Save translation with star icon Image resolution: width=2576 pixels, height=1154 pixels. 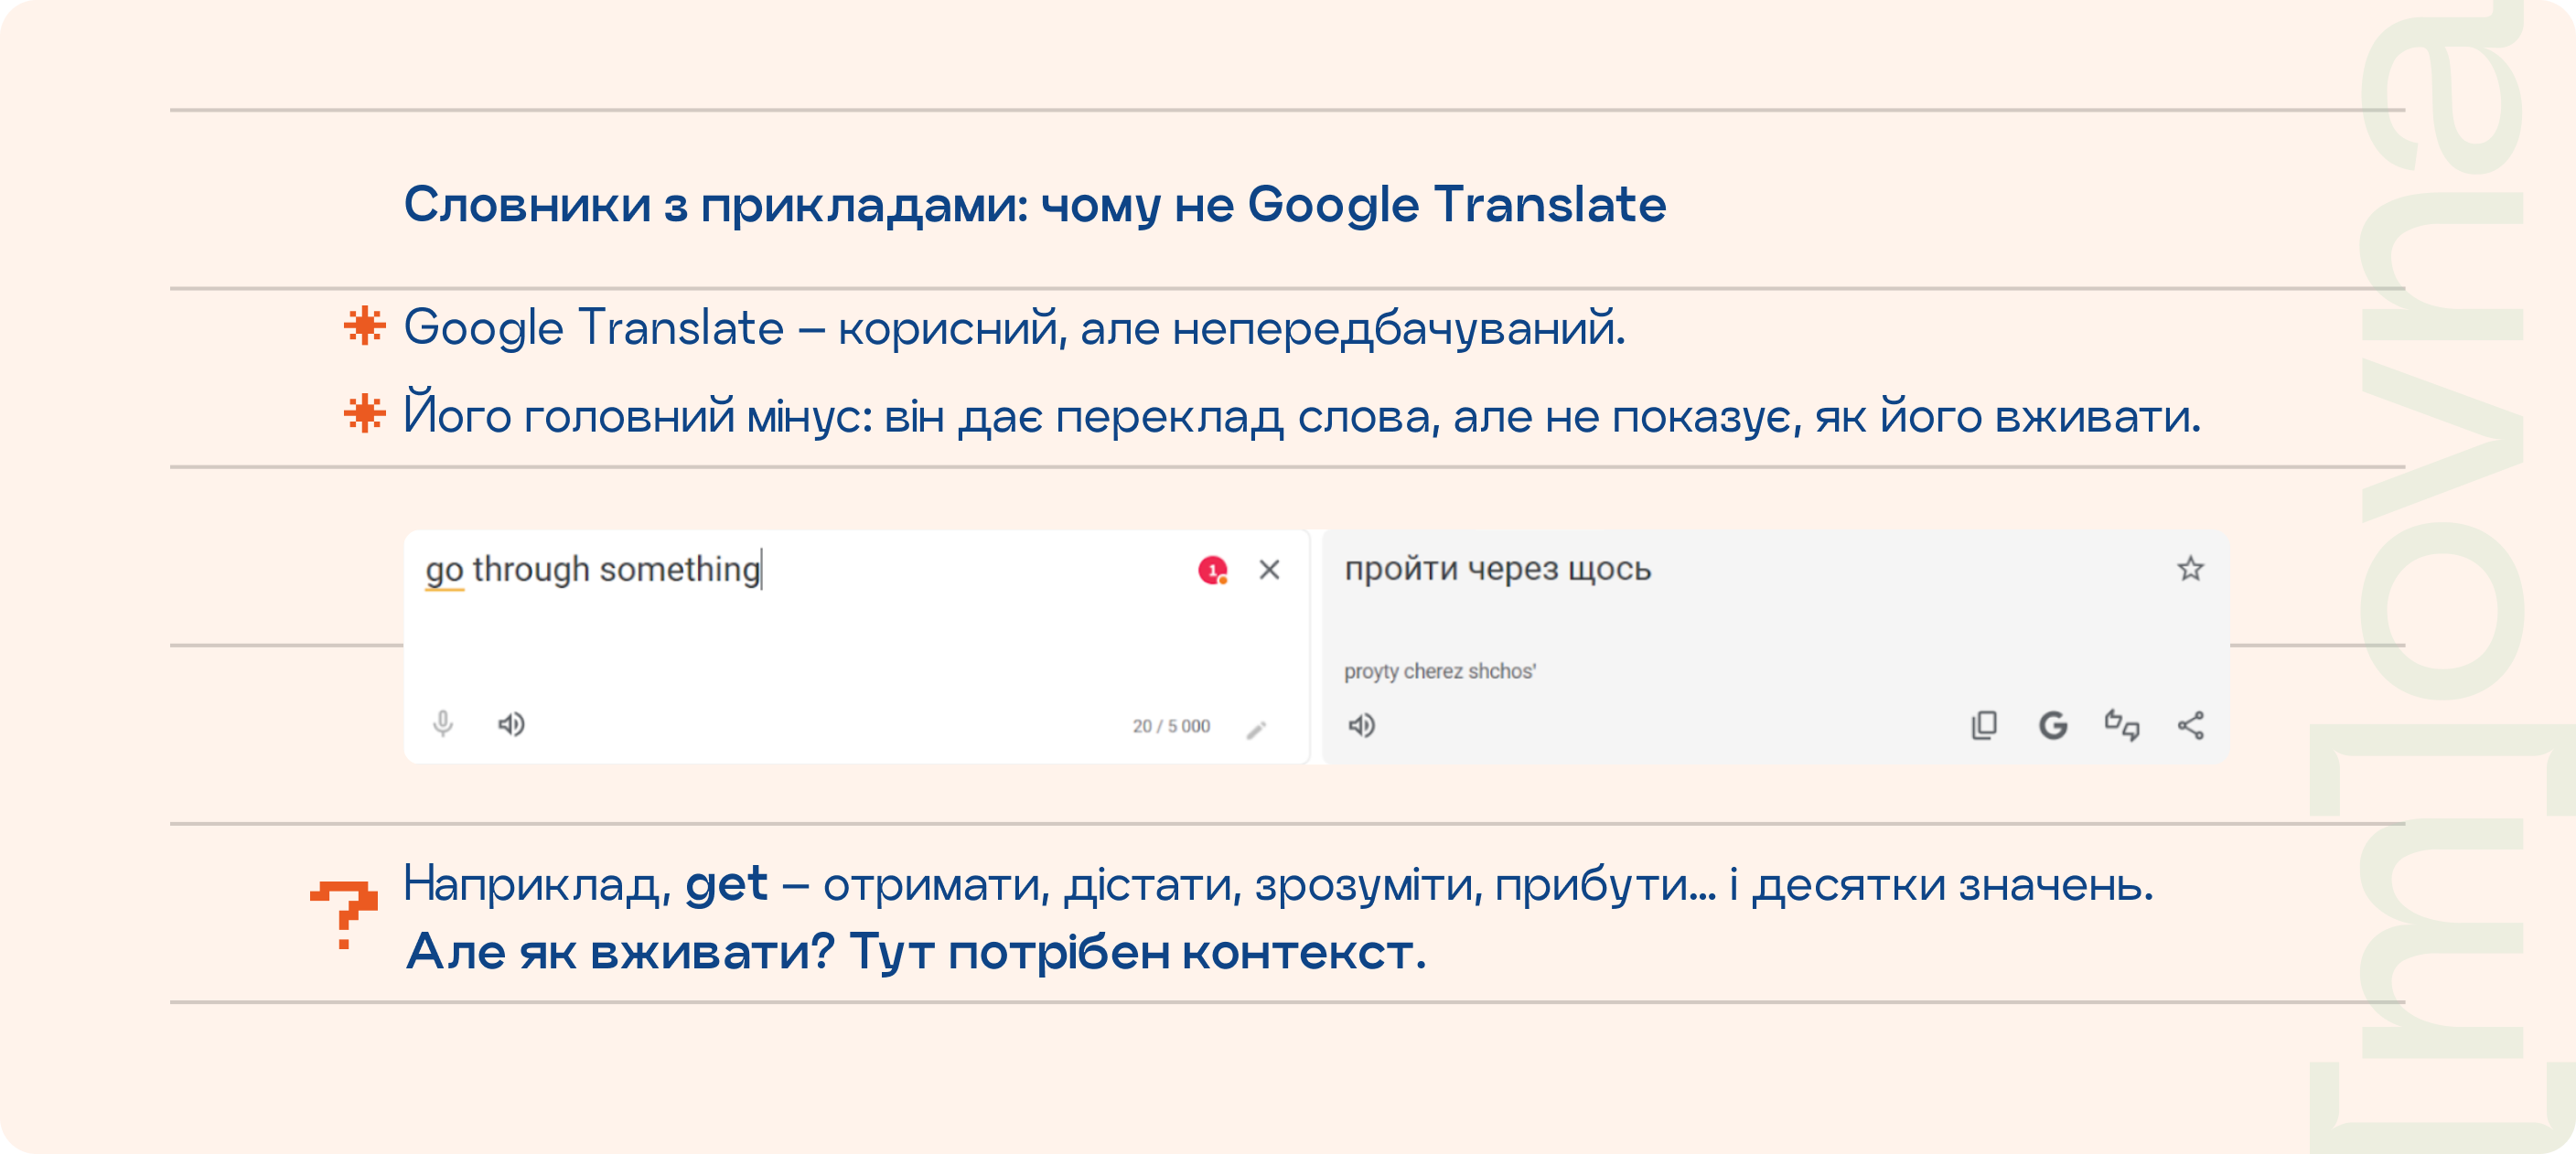2190,569
